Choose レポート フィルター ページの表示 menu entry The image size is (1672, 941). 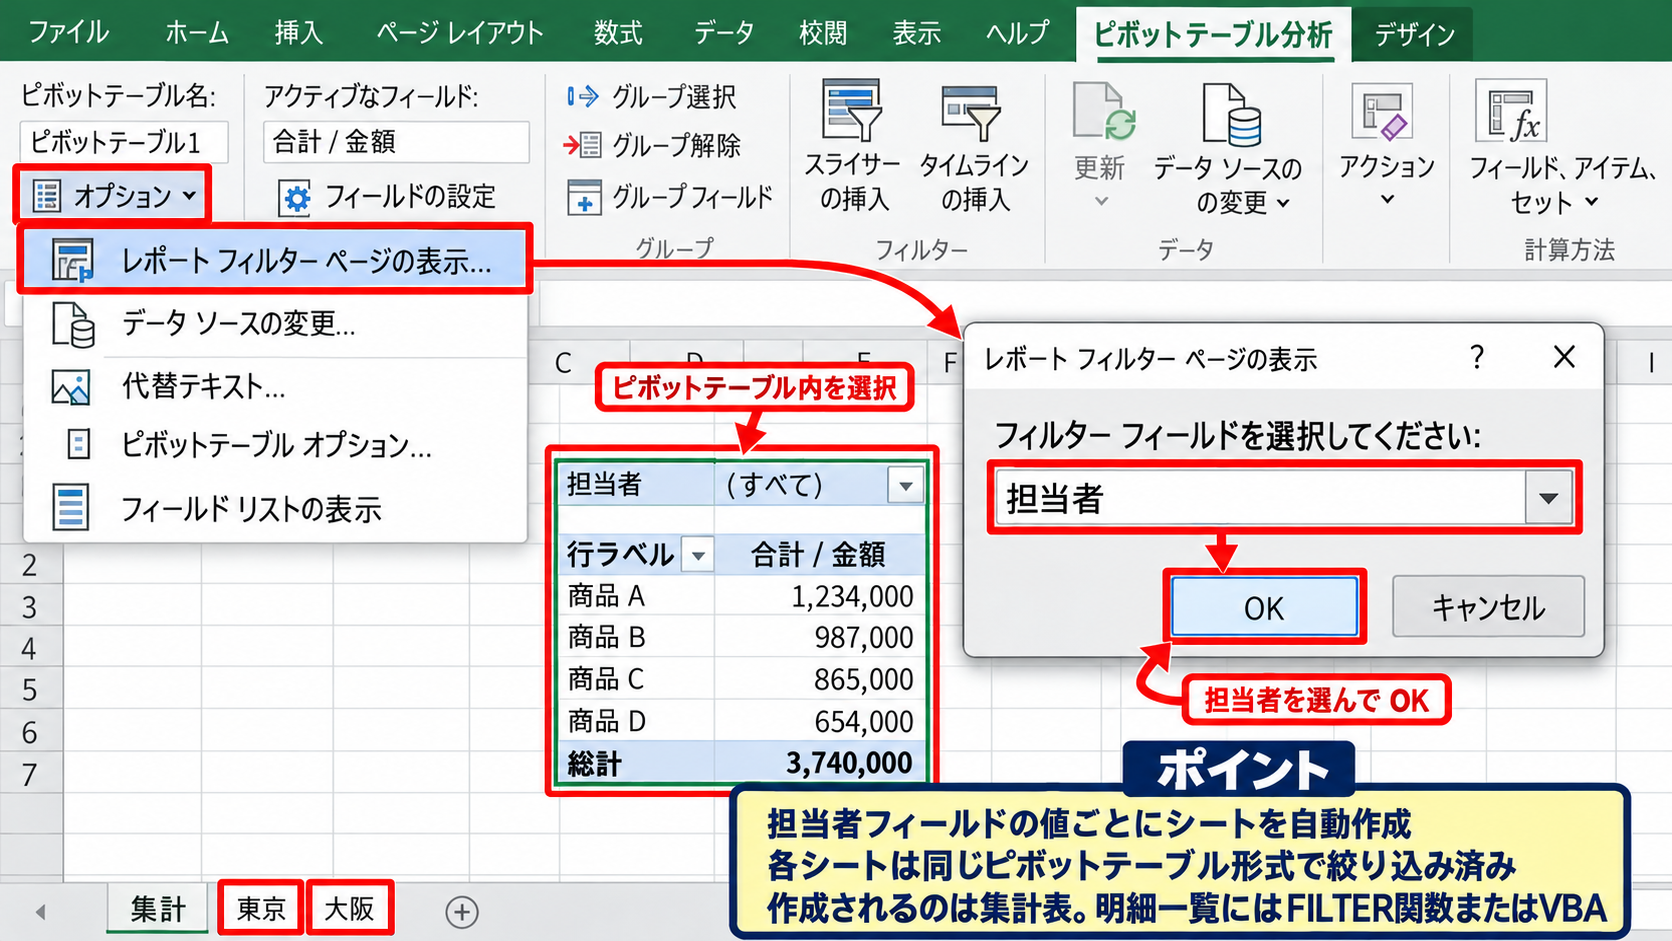click(275, 261)
